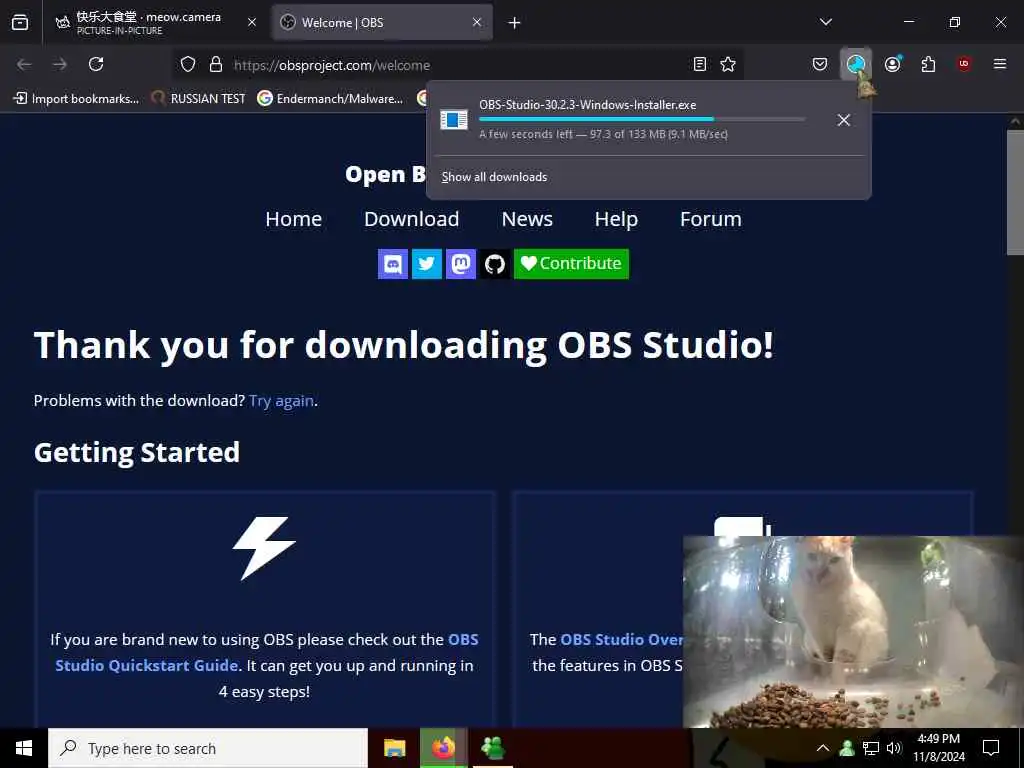Viewport: 1024px width, 768px height.
Task: Open the volume control tray icon
Action: click(894, 748)
